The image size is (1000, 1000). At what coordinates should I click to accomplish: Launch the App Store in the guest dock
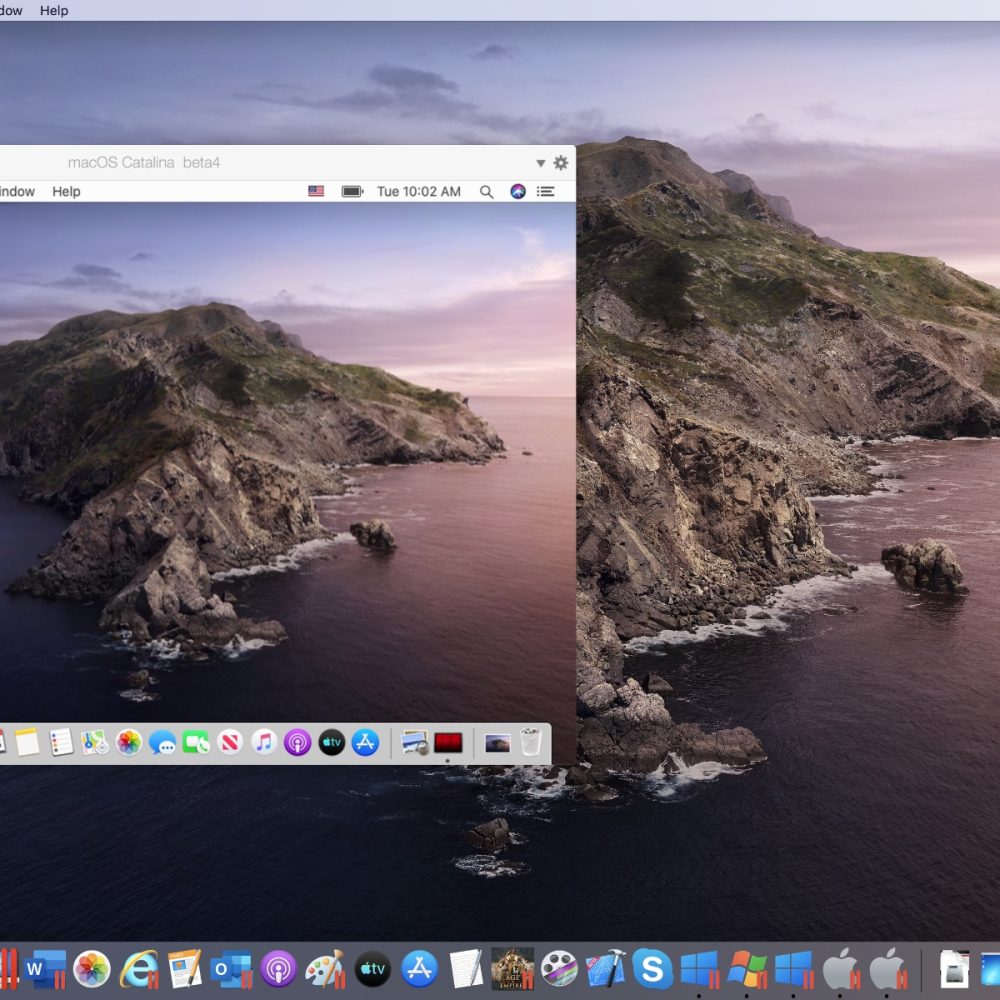point(365,744)
